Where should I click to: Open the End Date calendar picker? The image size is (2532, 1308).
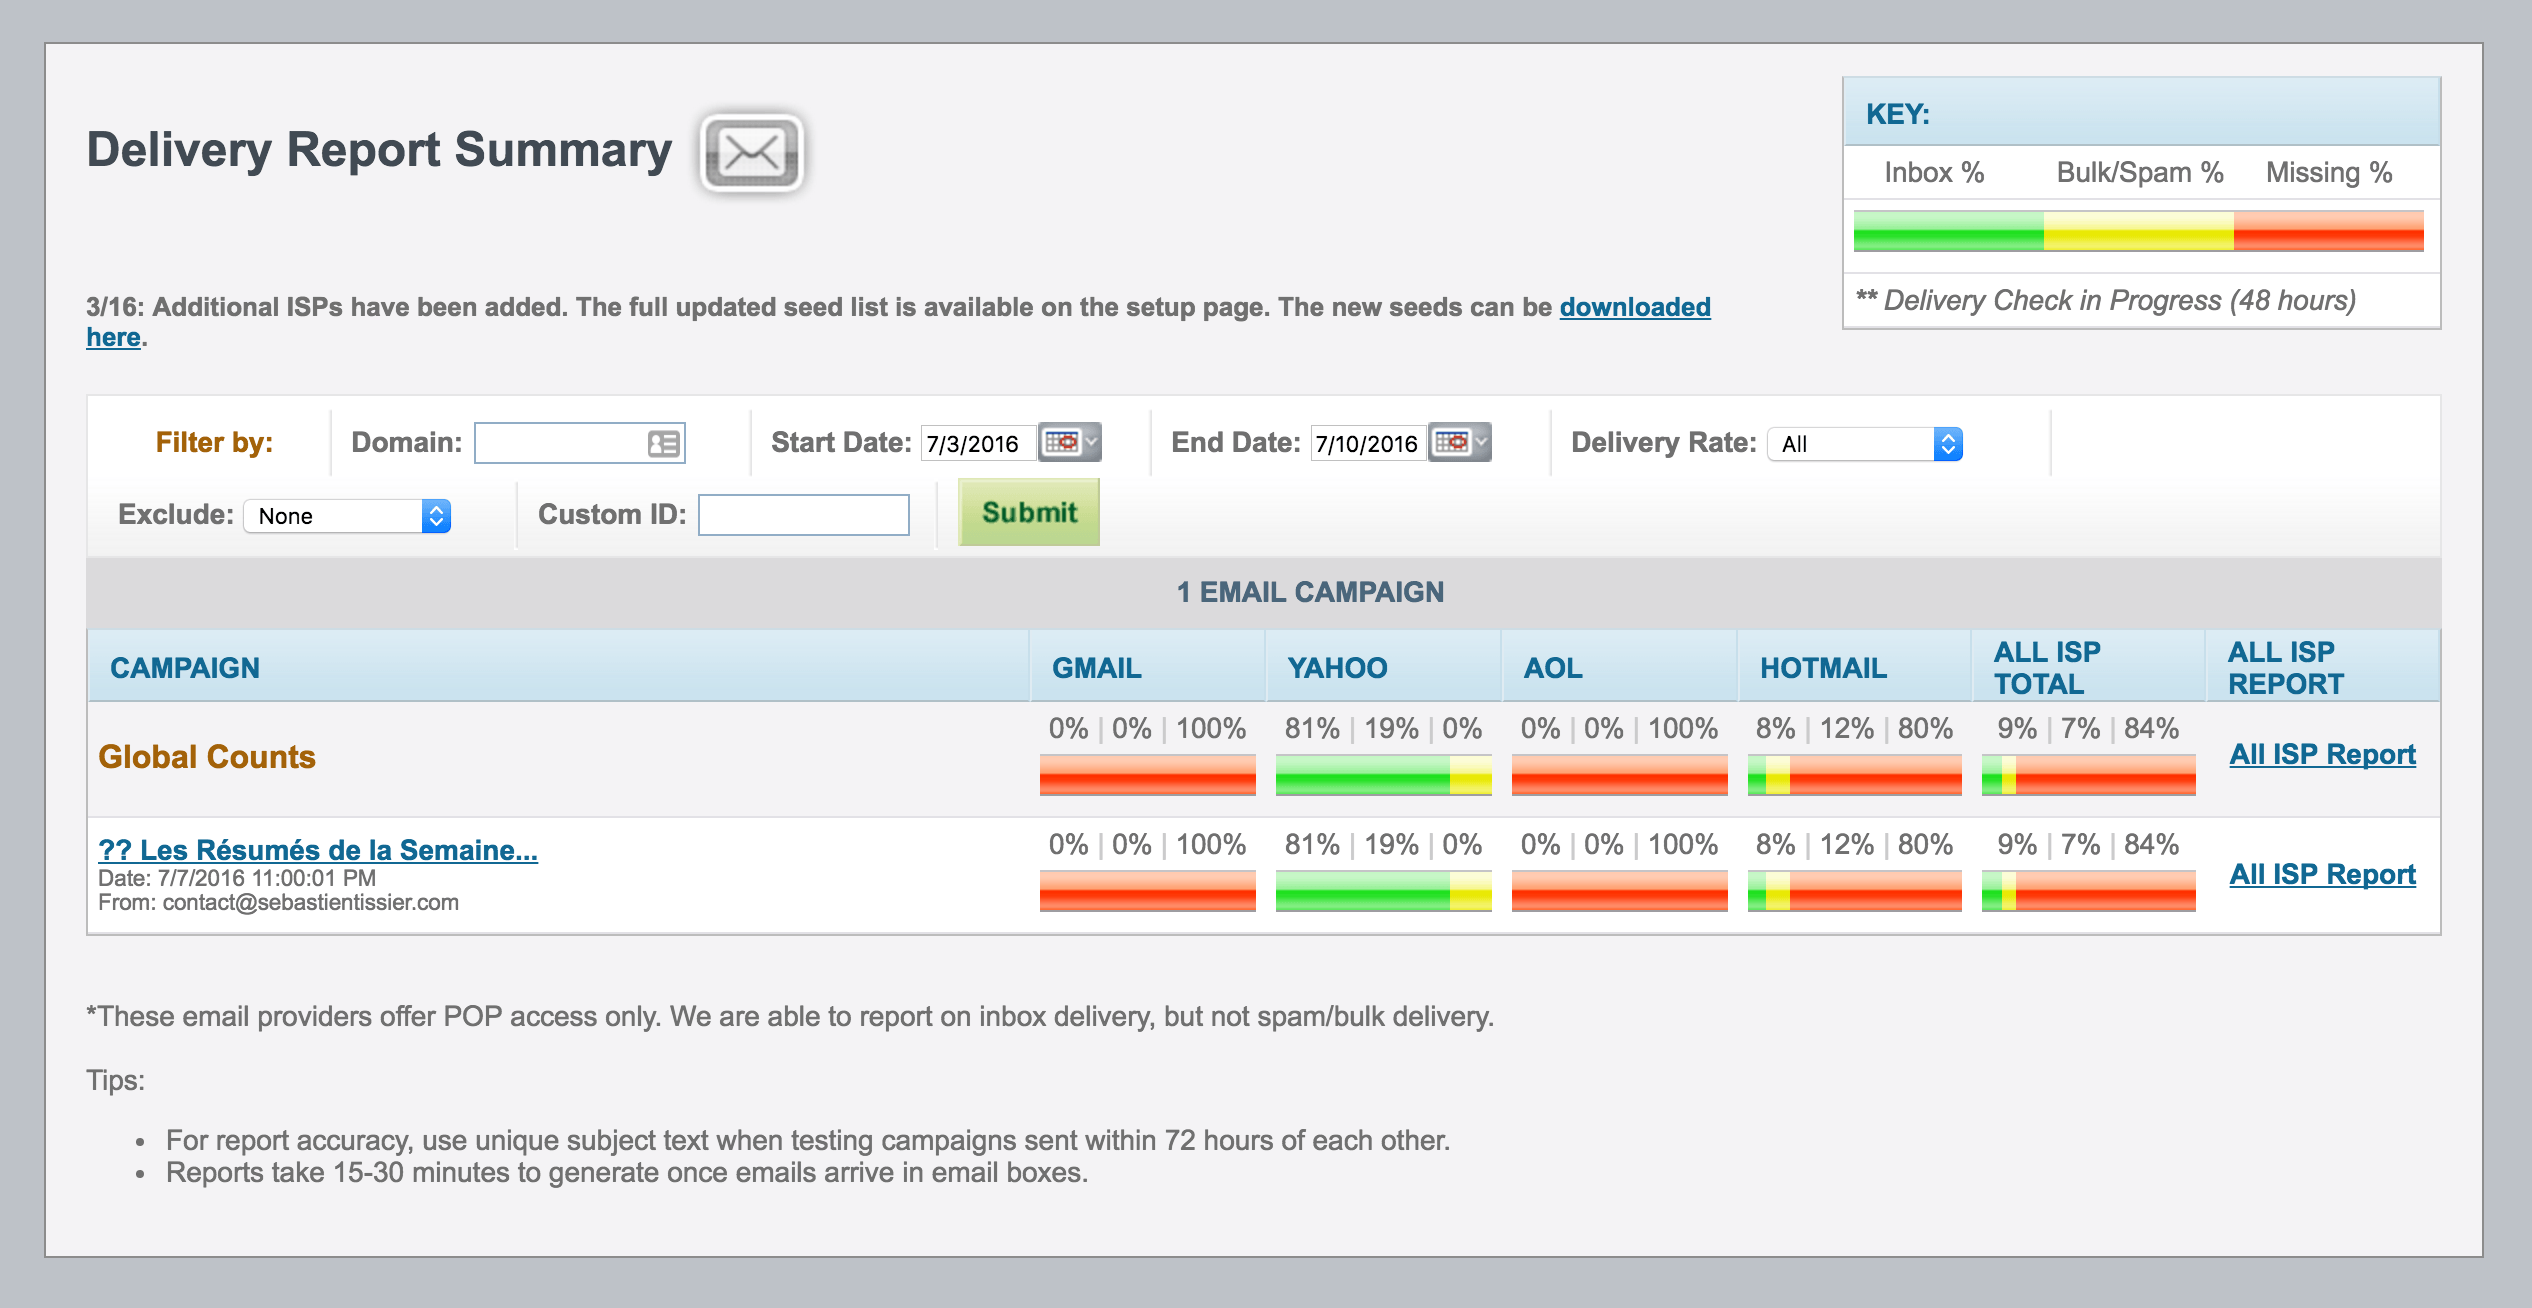(x=1452, y=442)
